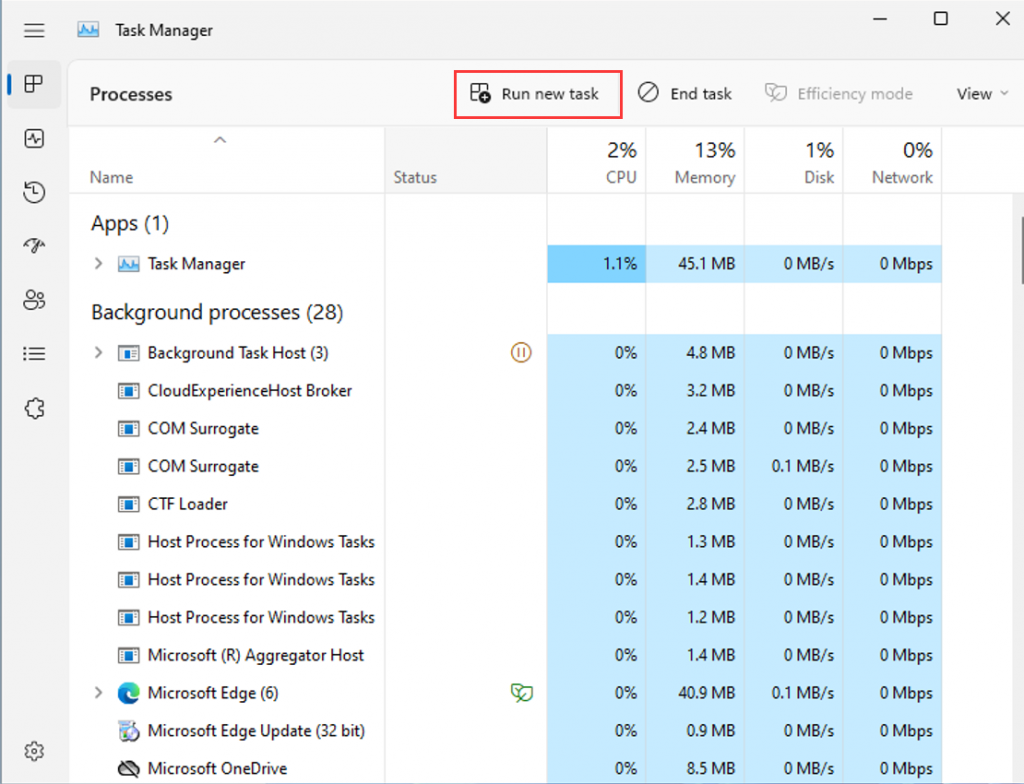This screenshot has width=1024, height=784.
Task: Select the Services sidebar icon
Action: [34, 408]
